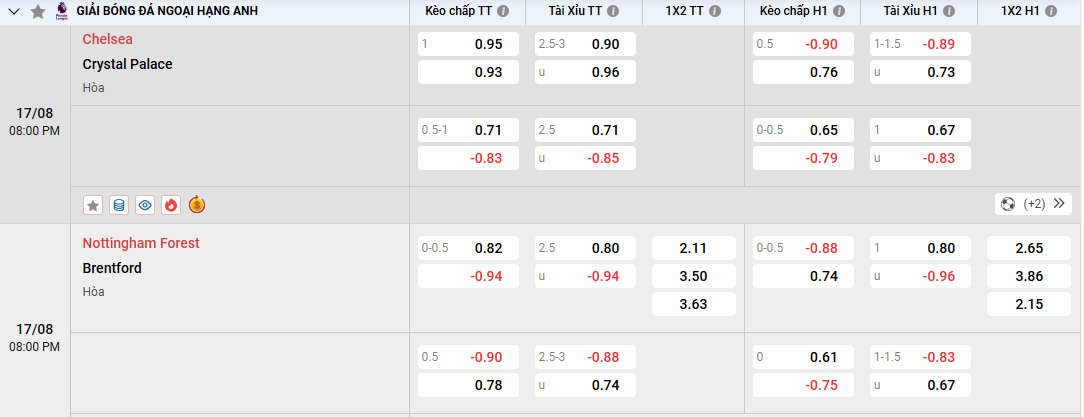Click info icon next to 1X2 H1
The image size is (1084, 417).
pos(1053,12)
